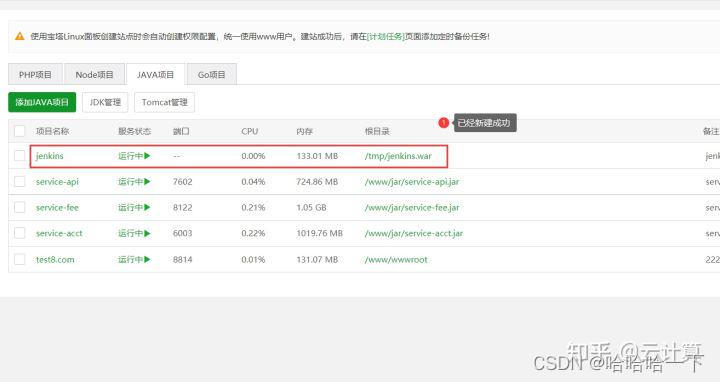
Task: Open the test8.com project name
Action: pos(55,259)
